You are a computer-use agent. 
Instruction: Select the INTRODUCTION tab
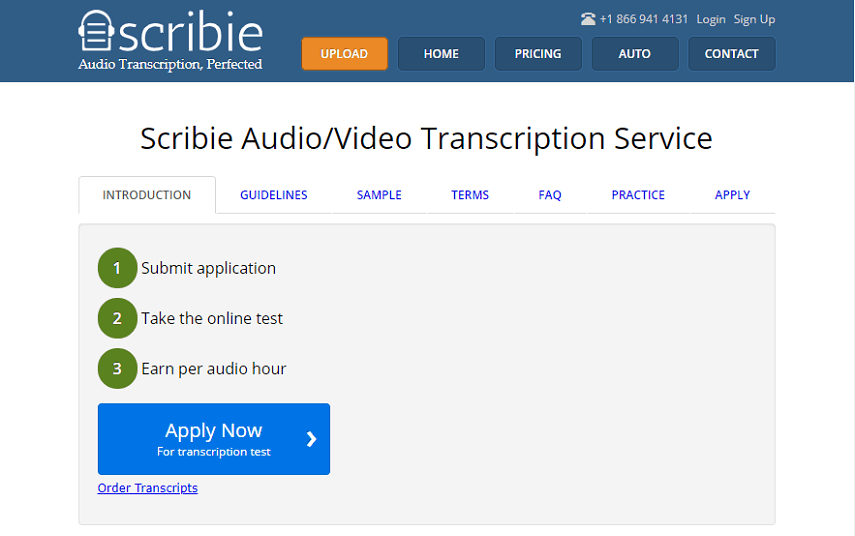147,195
